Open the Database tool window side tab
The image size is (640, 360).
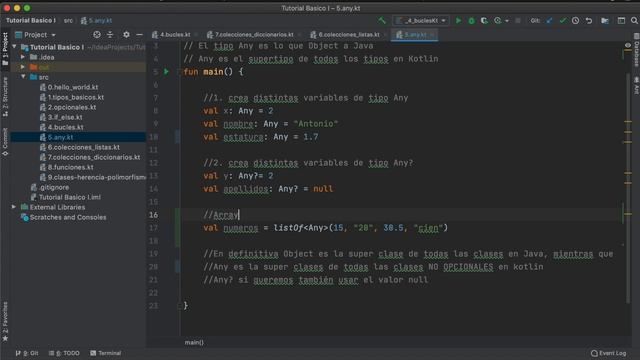coord(636,50)
